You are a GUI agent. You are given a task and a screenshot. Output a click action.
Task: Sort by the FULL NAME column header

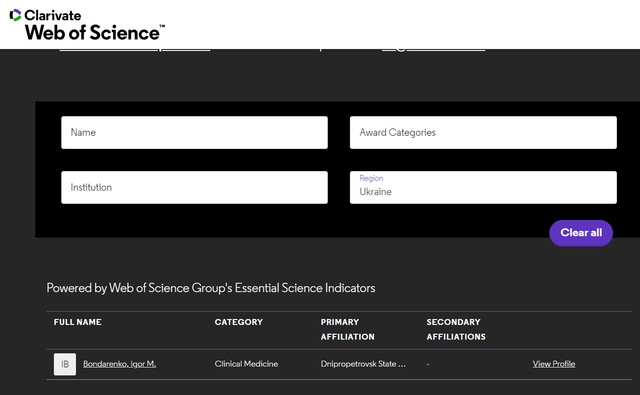[78, 322]
